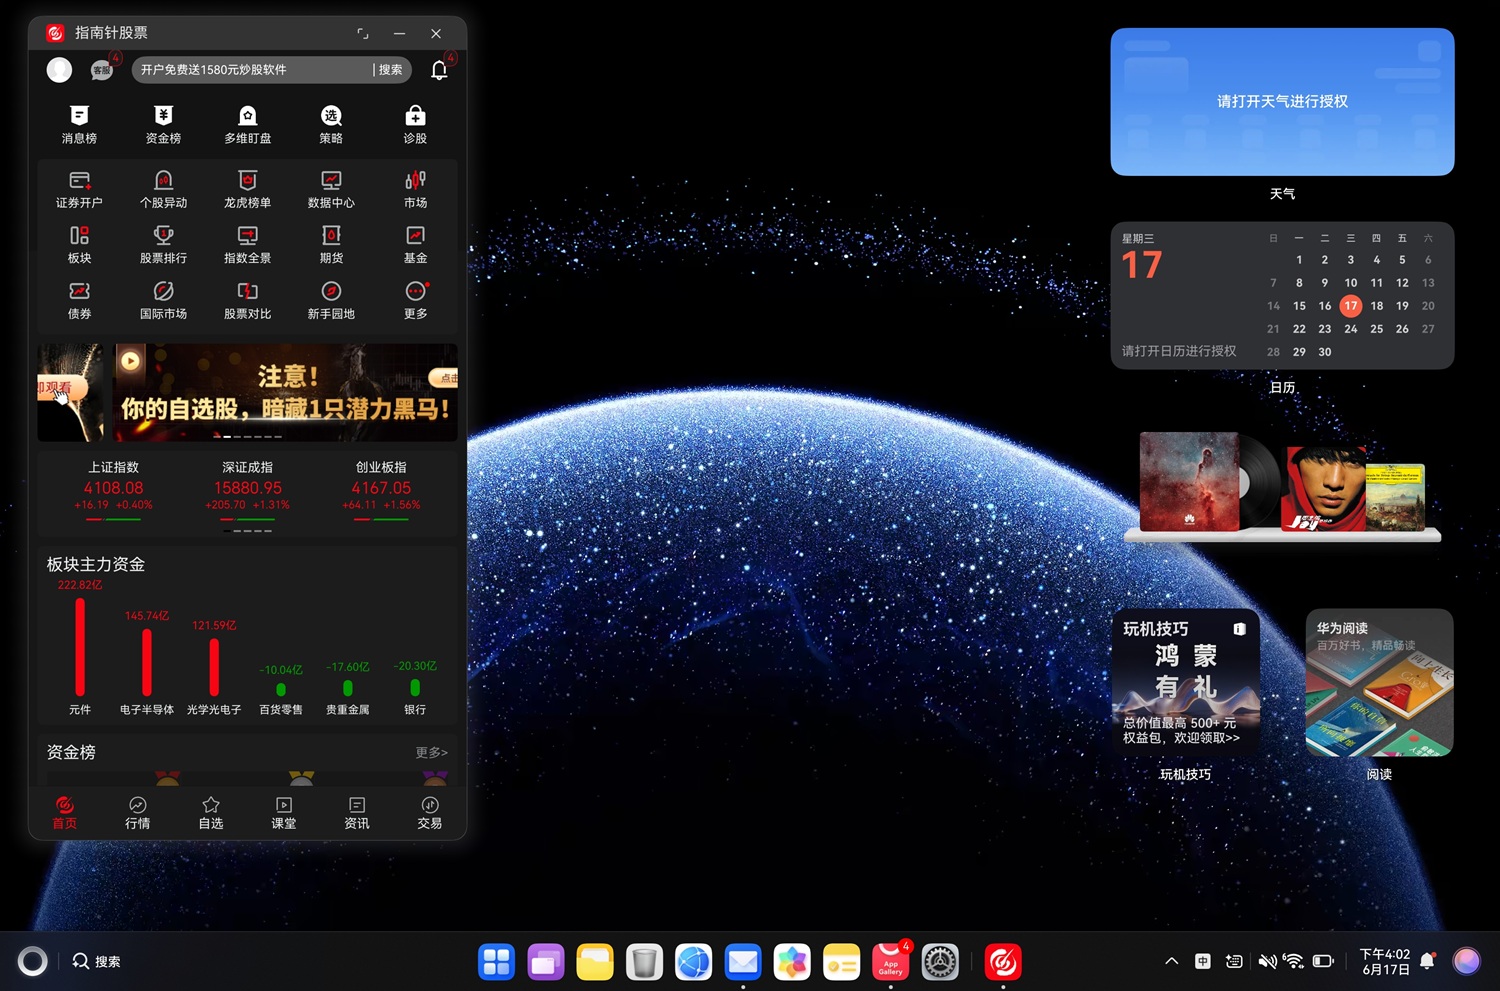Screen dimensions: 1500x991
Task: Select date 17 in the calendar grid
Action: point(1351,306)
